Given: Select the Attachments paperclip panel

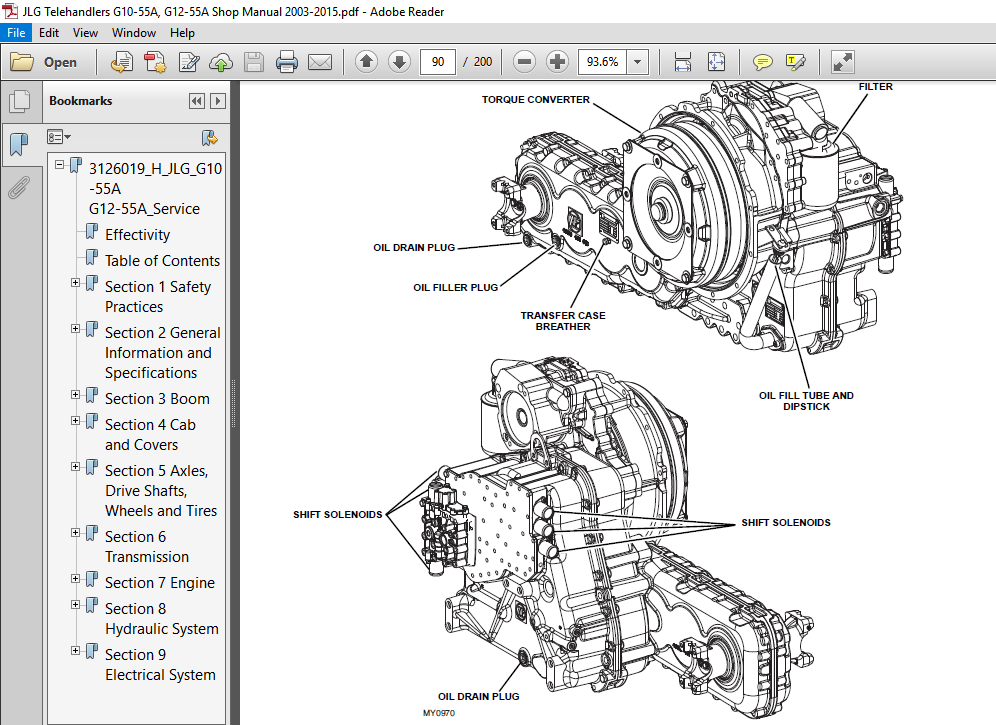Looking at the screenshot, I should 22,187.
